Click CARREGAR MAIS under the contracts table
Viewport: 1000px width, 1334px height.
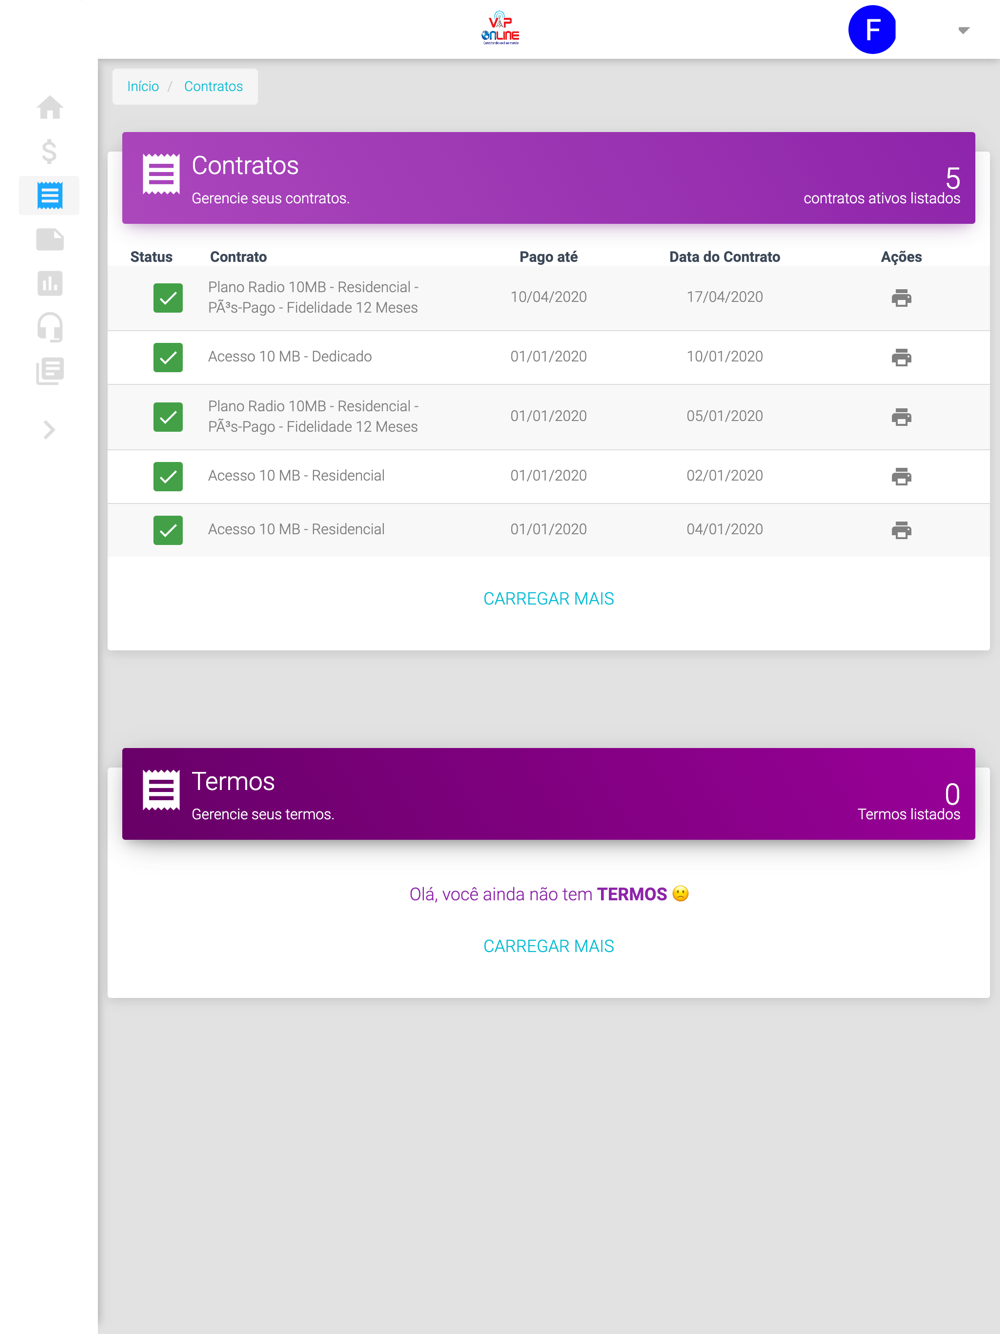point(548,598)
